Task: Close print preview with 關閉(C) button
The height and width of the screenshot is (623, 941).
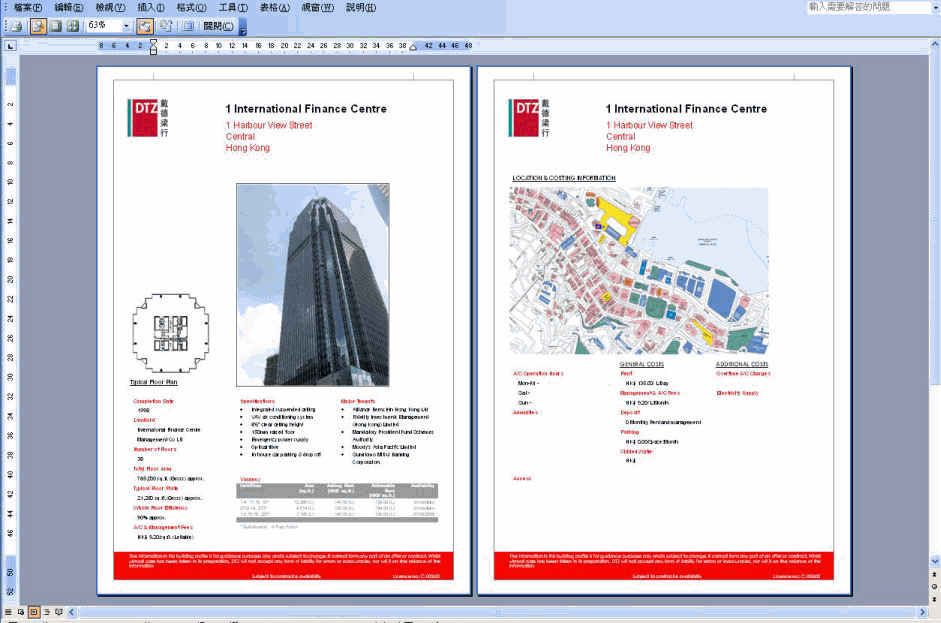Action: point(218,26)
